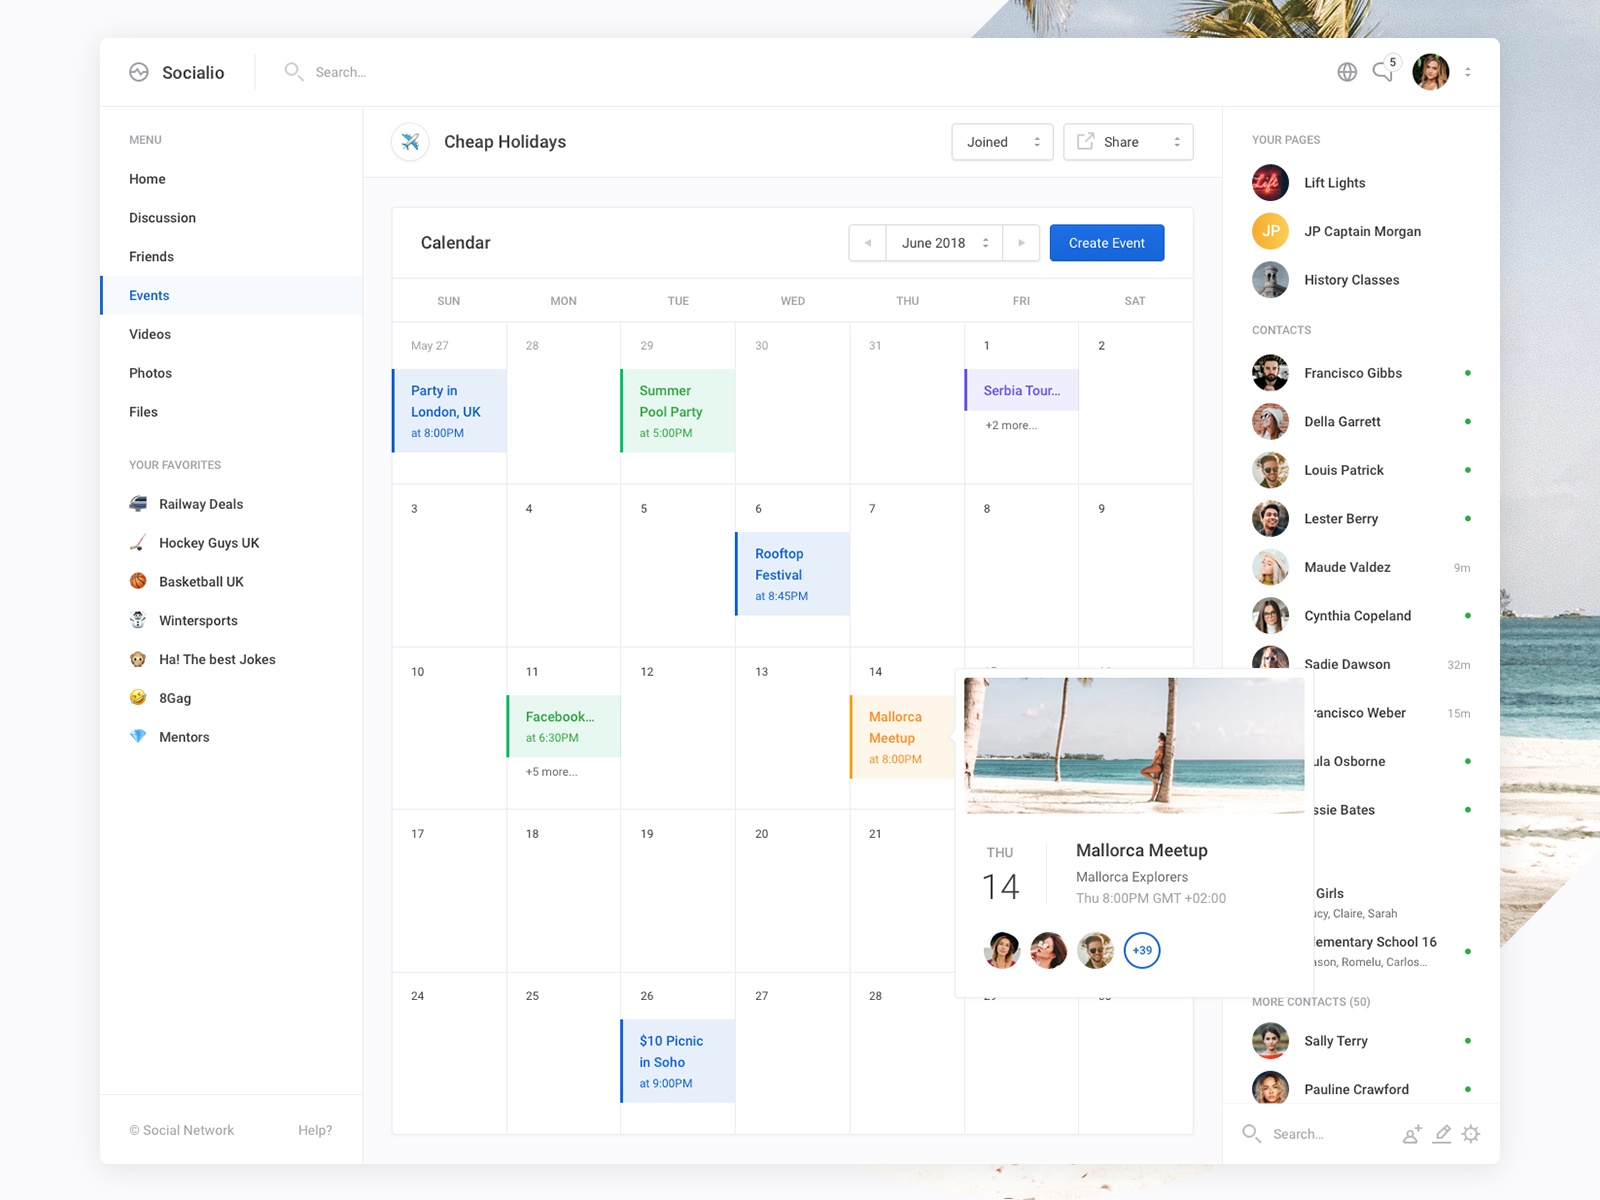Viewport: 1600px width, 1200px height.
Task: Select the Railway Deals train icon
Action: [x=139, y=504]
